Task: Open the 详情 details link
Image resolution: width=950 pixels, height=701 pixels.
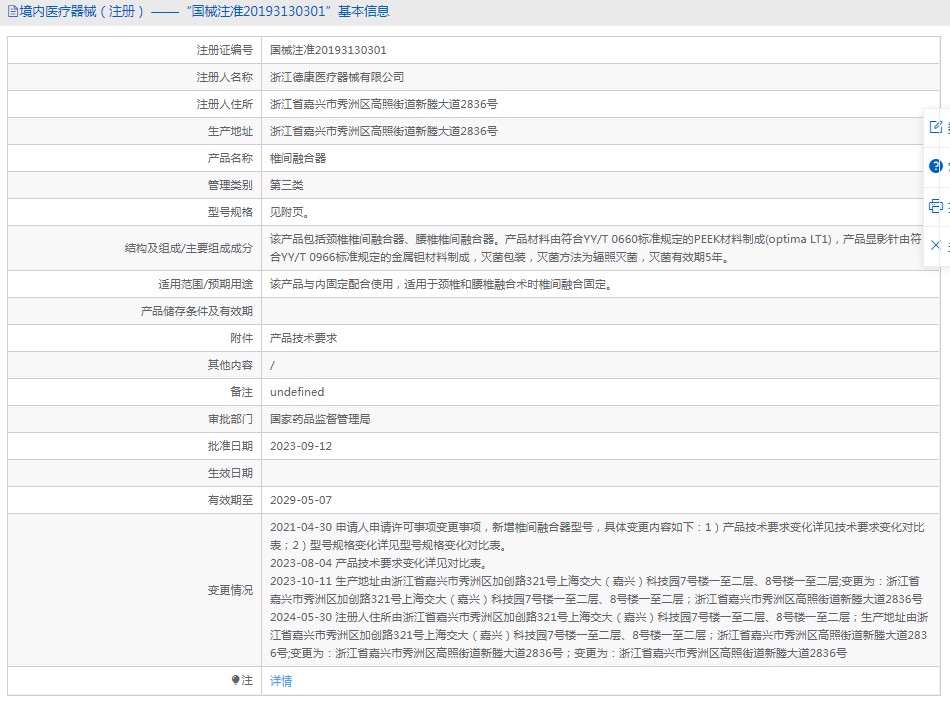Action: 281,681
